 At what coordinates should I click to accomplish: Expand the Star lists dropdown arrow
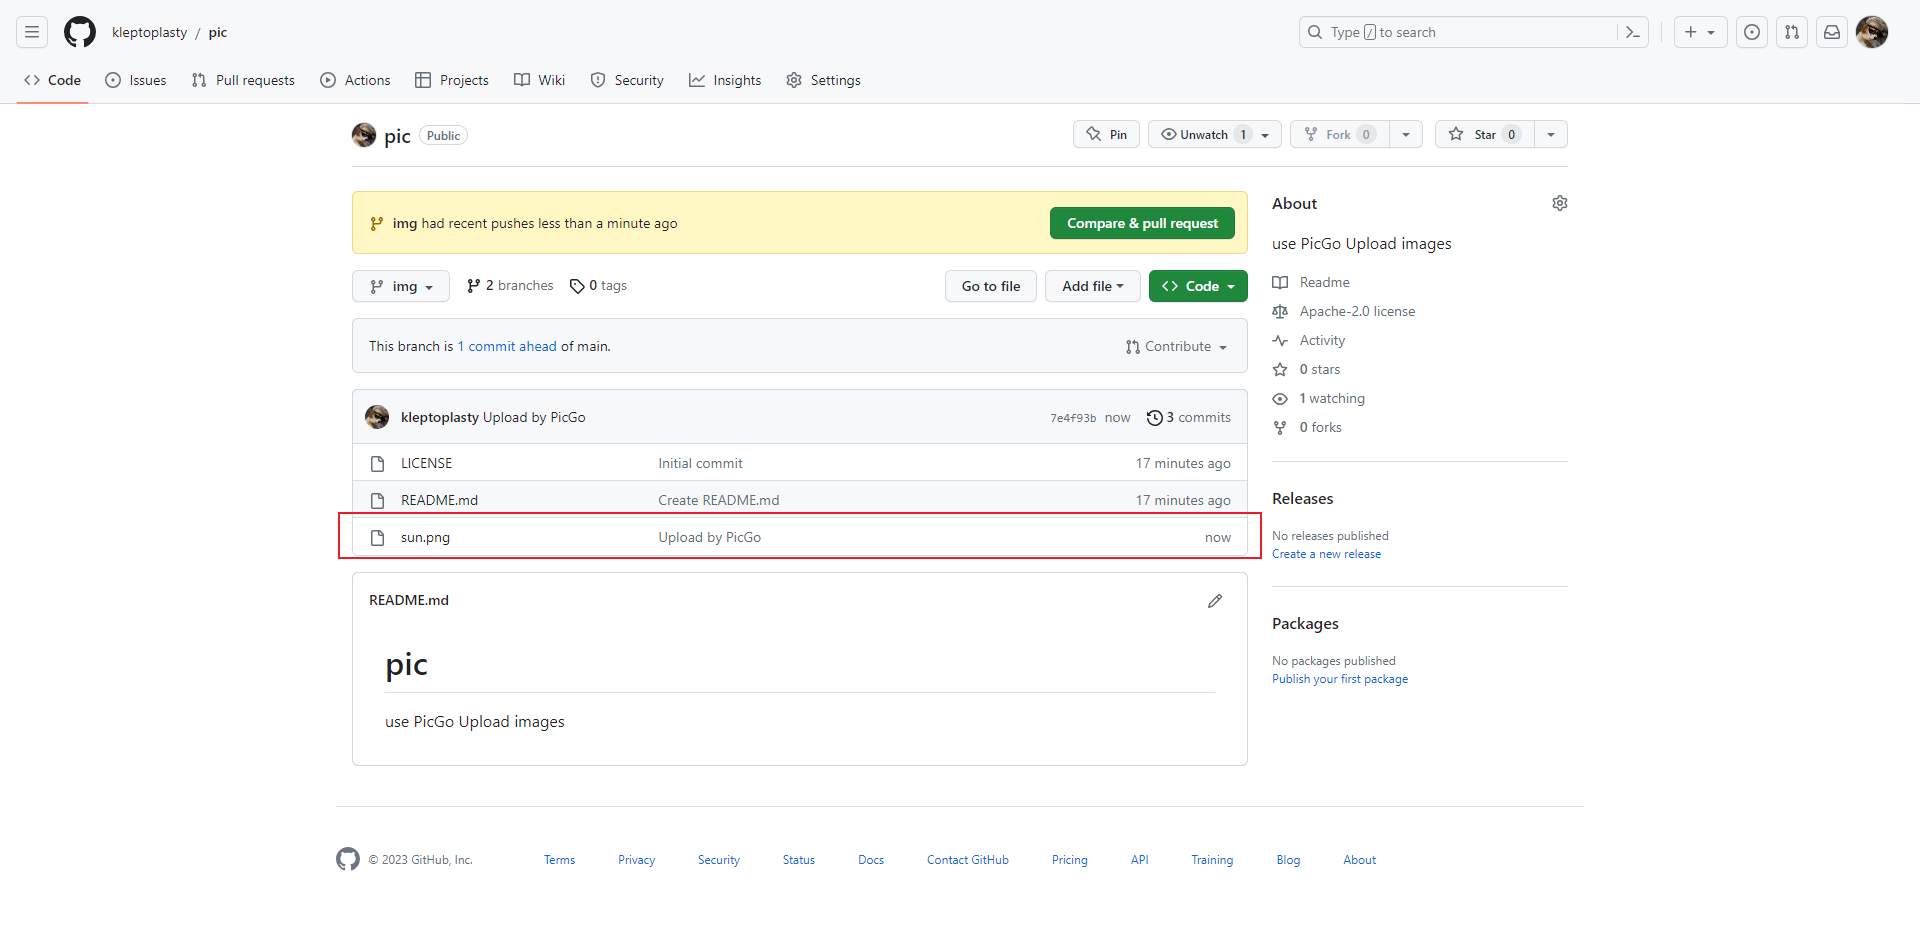point(1551,134)
